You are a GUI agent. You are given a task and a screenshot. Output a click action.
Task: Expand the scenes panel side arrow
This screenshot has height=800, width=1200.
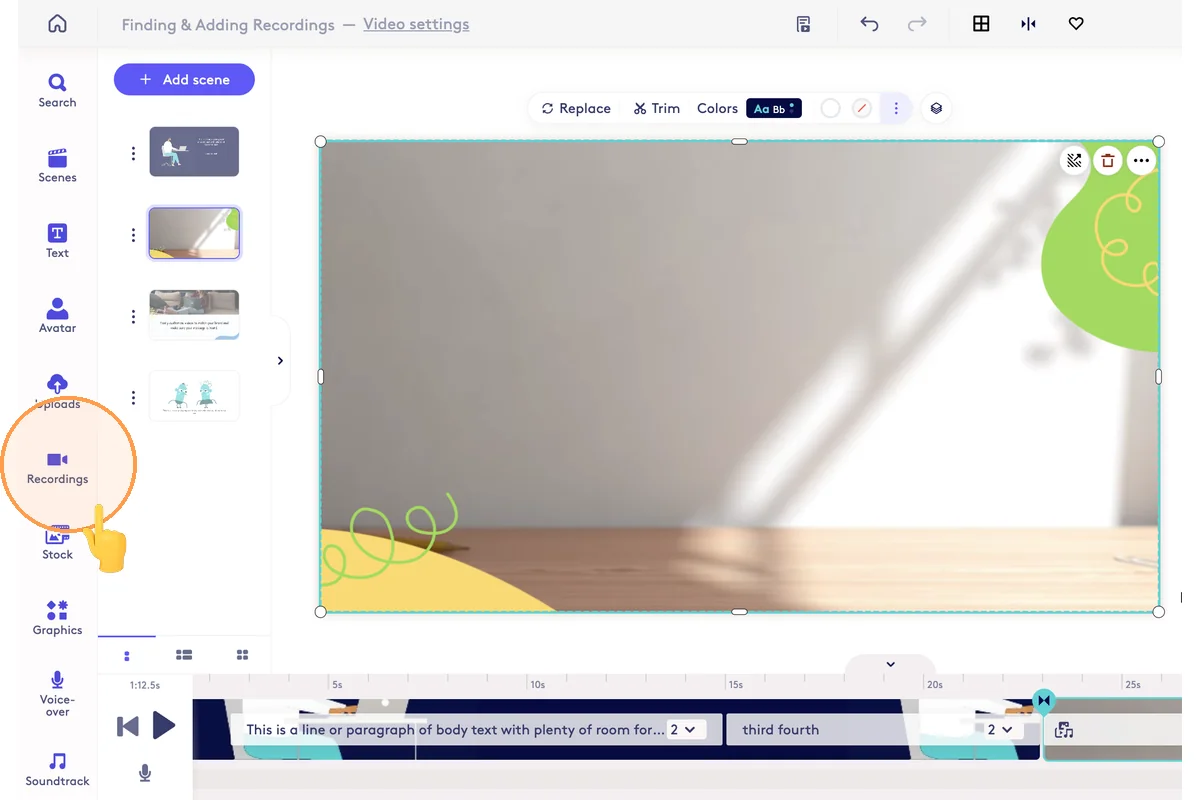pos(280,361)
